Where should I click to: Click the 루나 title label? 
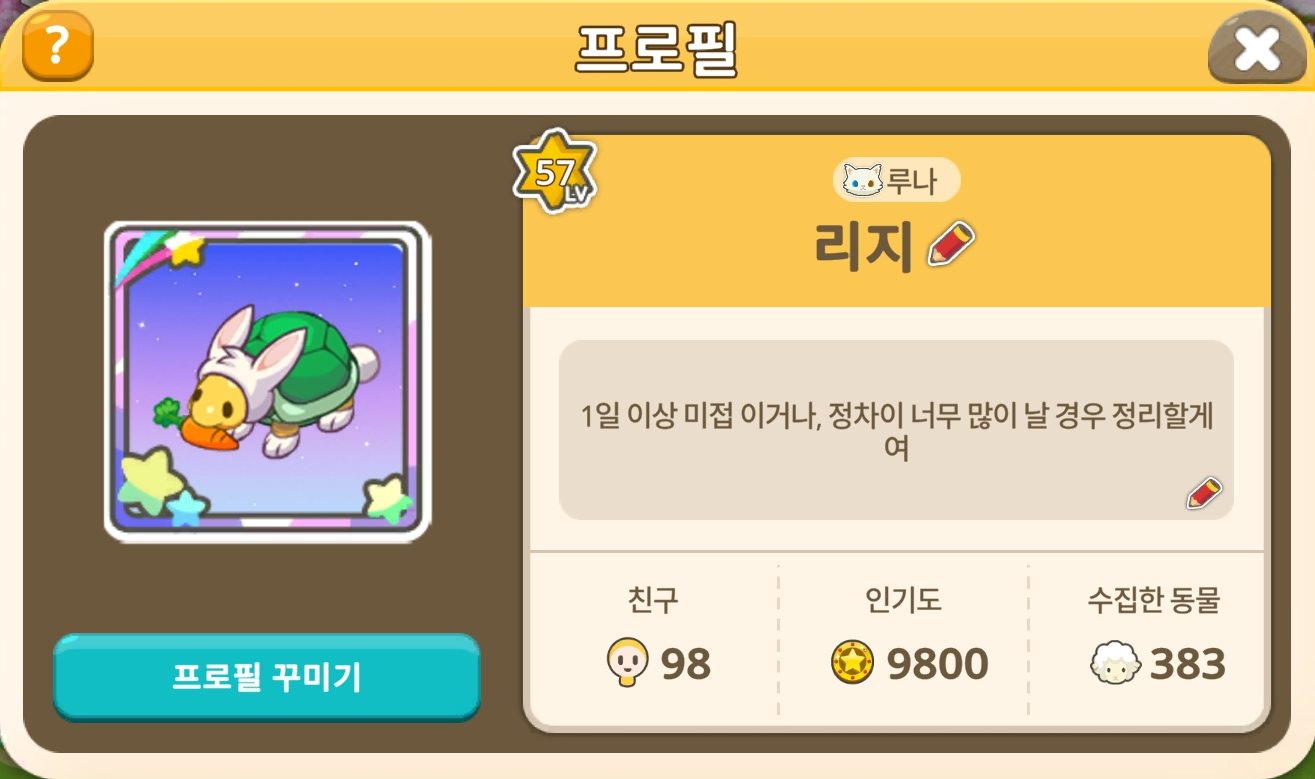click(x=910, y=181)
